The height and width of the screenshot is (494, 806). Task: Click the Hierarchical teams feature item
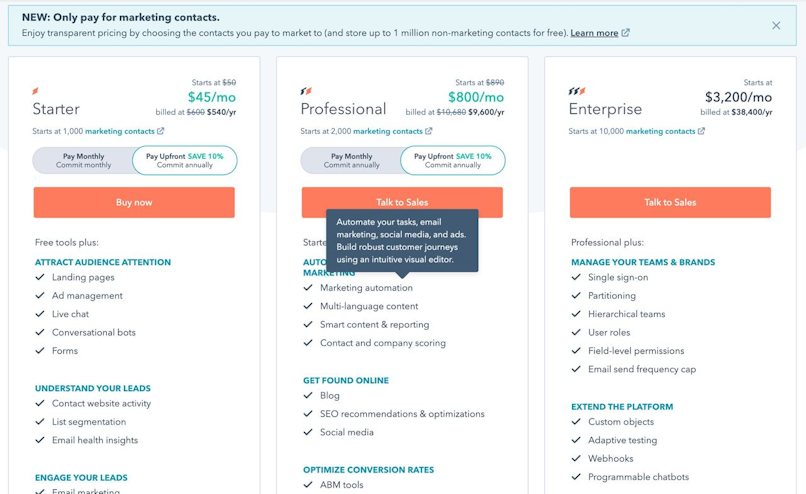coord(626,314)
